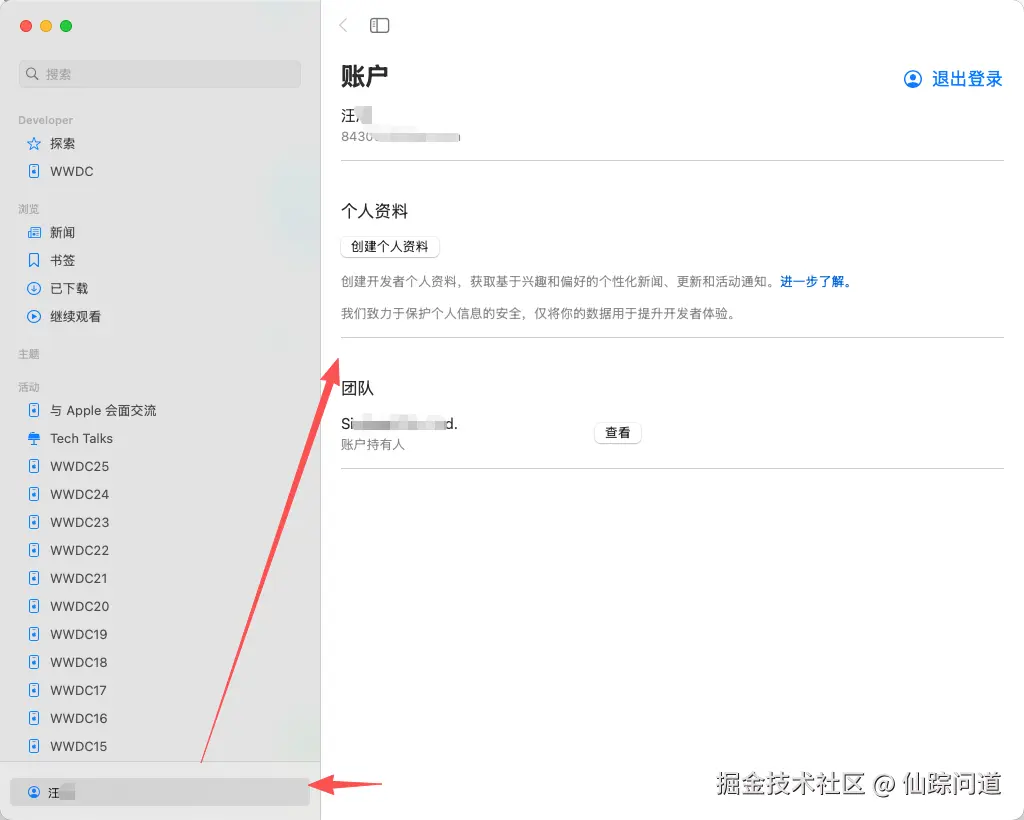The width and height of the screenshot is (1024, 820).
Task: Select the 已下载 sidebar label
Action: pyautogui.click(x=69, y=289)
